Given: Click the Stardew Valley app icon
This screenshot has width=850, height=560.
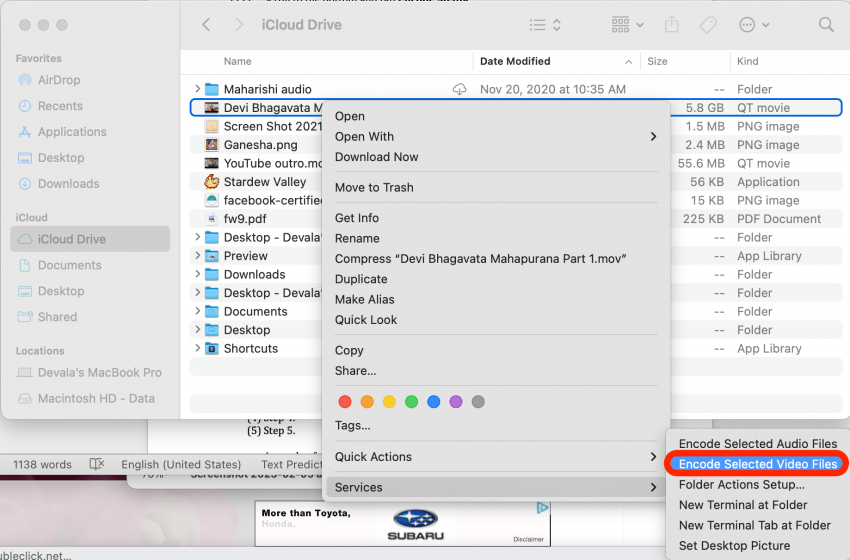Looking at the screenshot, I should point(211,182).
